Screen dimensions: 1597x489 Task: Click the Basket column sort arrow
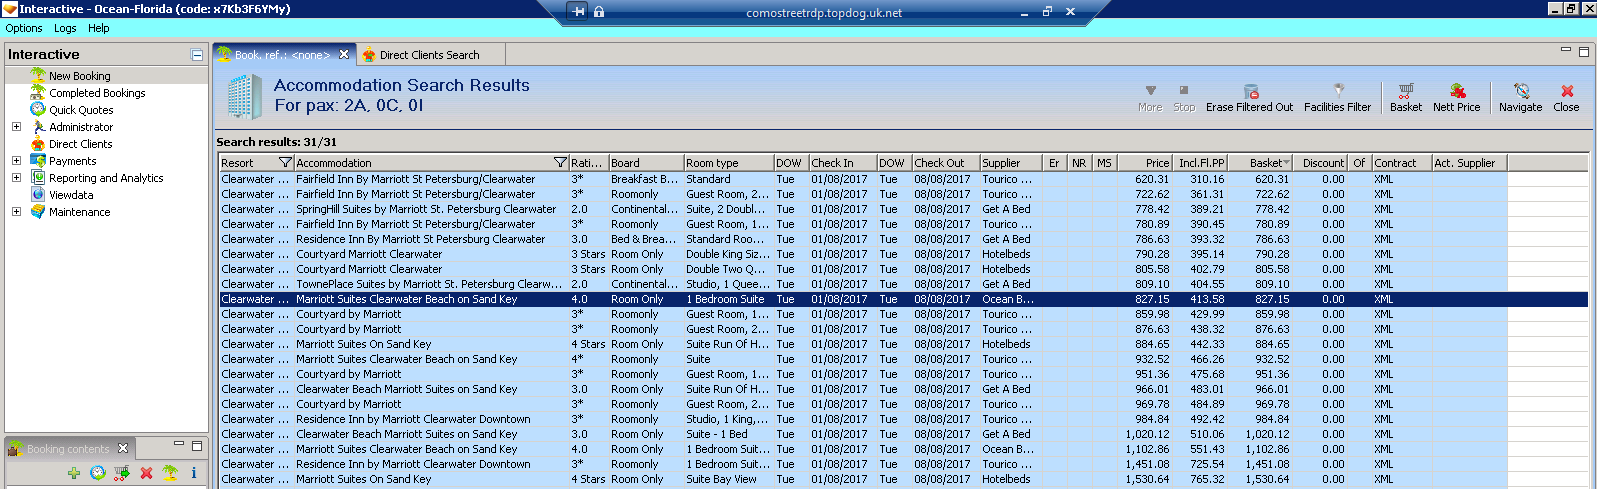pos(1286,162)
